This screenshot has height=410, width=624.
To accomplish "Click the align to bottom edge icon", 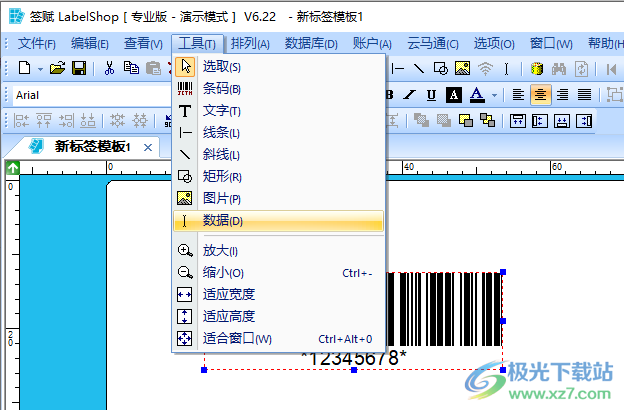I will [561, 121].
